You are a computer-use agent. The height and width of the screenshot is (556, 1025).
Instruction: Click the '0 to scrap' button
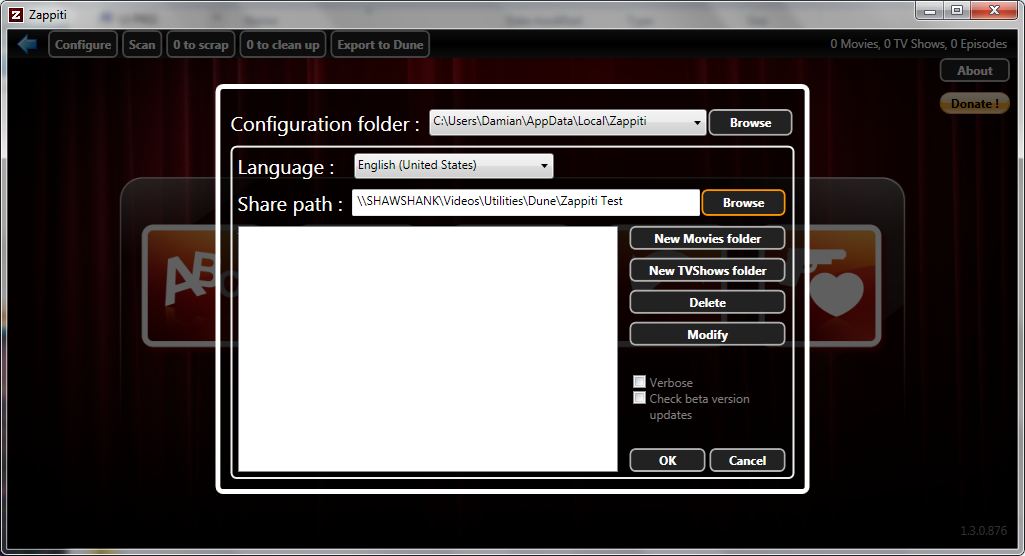(201, 44)
